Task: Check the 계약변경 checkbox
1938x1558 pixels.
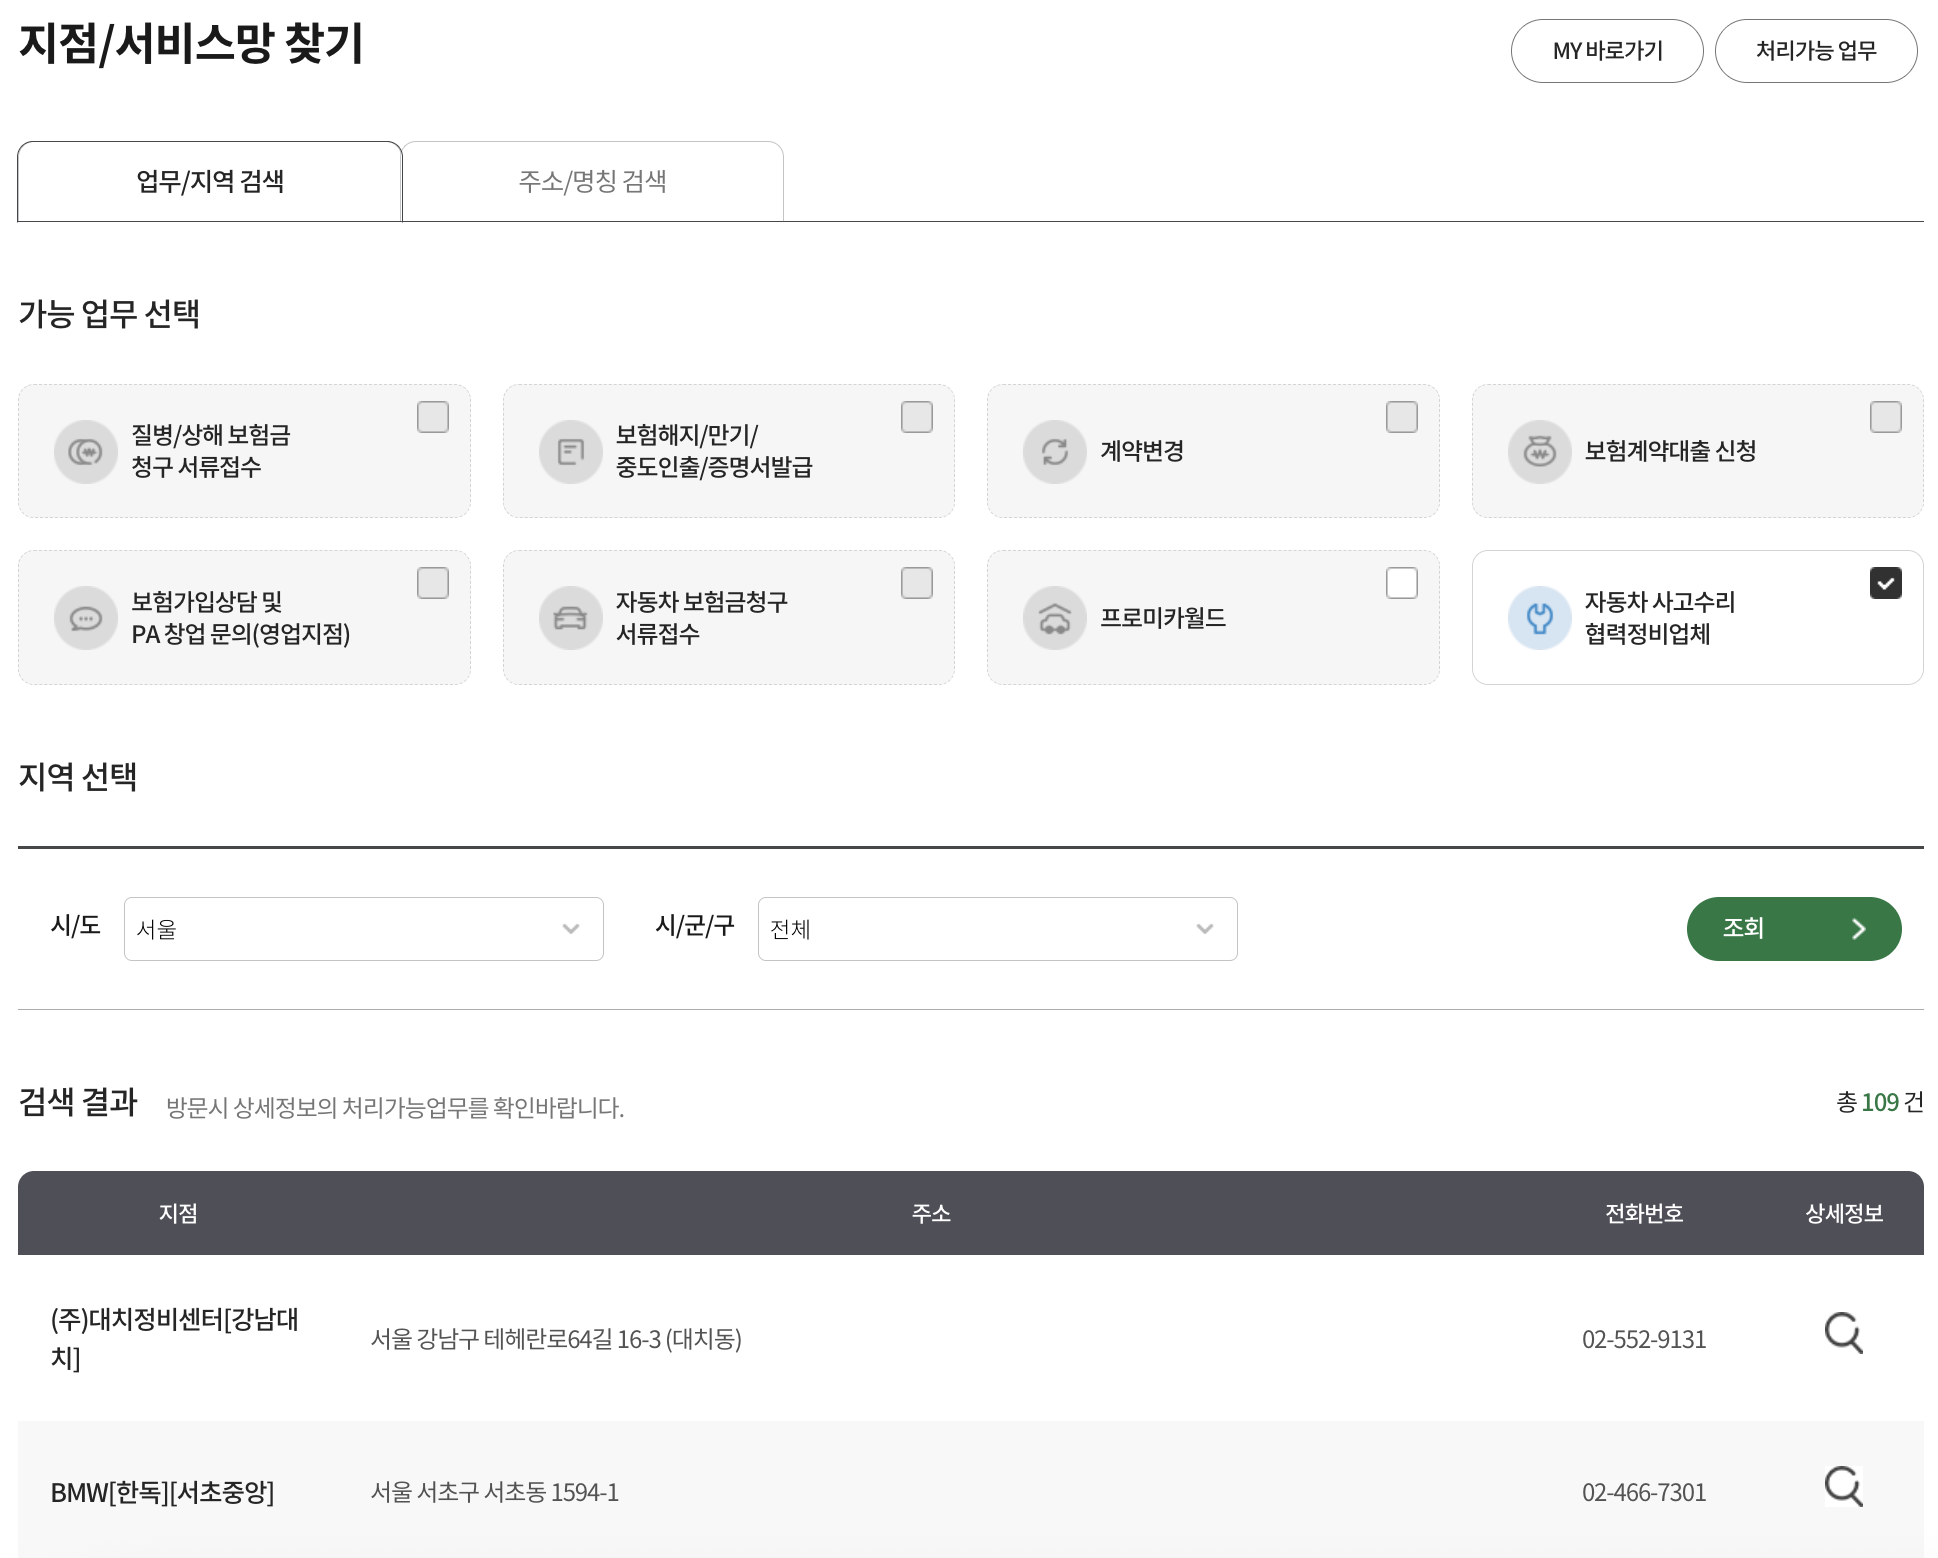Action: [1401, 417]
